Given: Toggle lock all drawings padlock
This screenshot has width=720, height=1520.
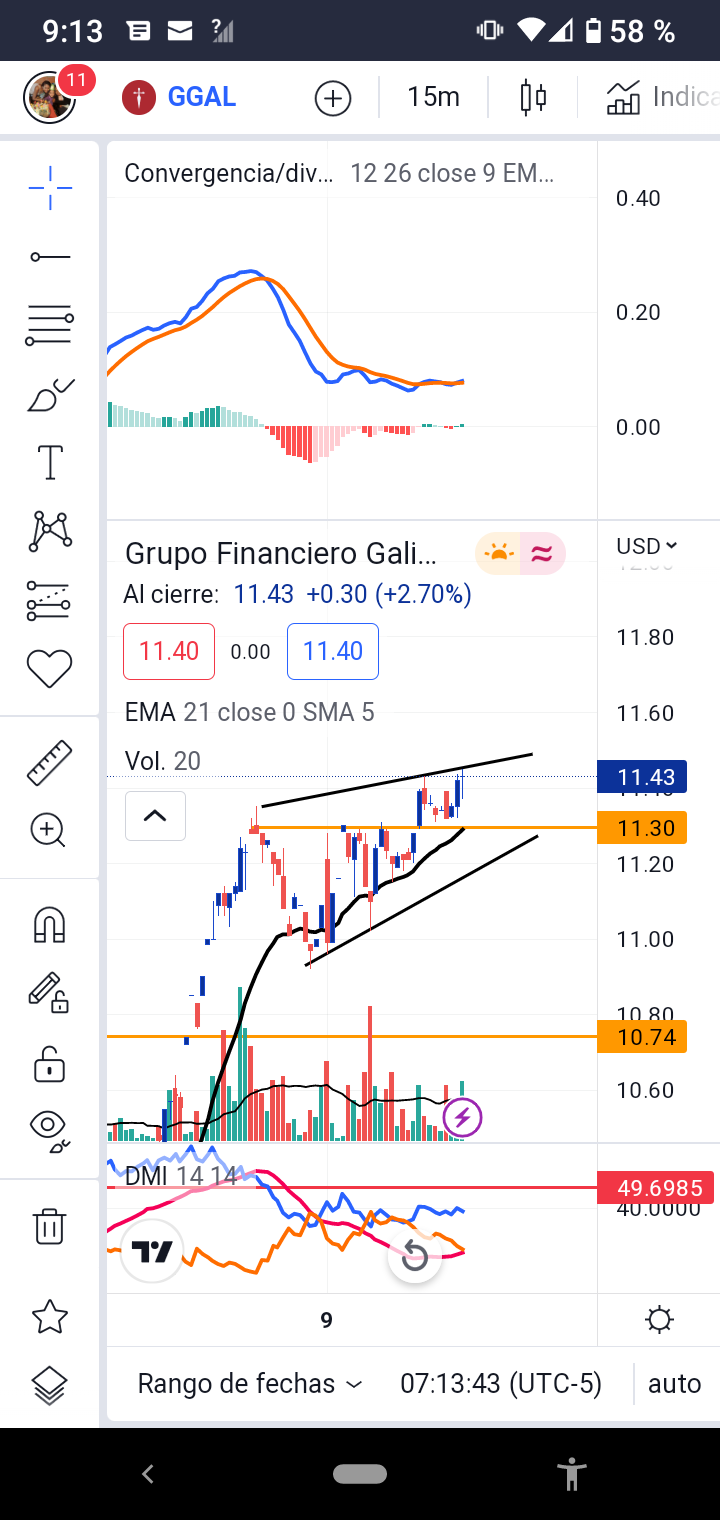Looking at the screenshot, I should [50, 1062].
